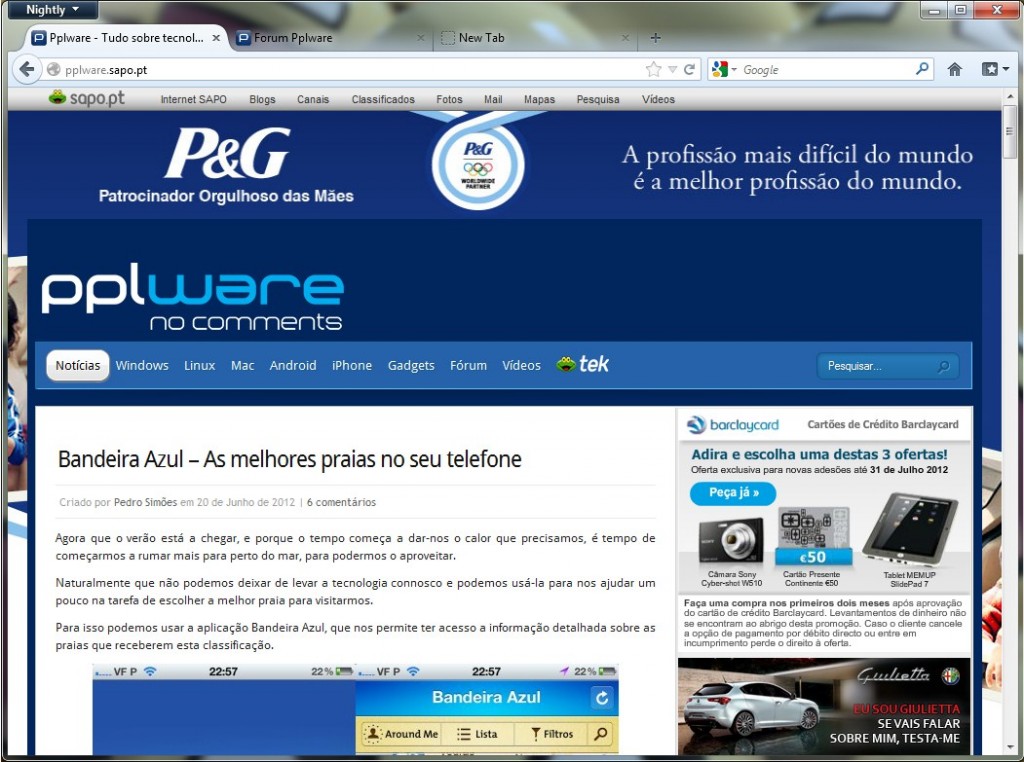
Task: Select the iPhone menu item
Action: tap(351, 366)
